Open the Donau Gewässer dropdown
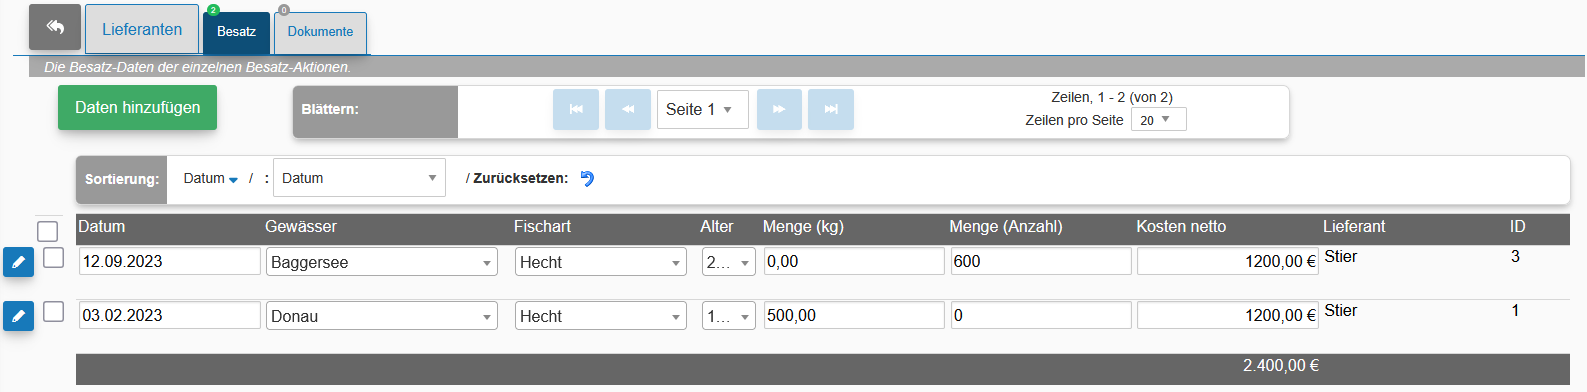The width and height of the screenshot is (1587, 392). [x=381, y=316]
